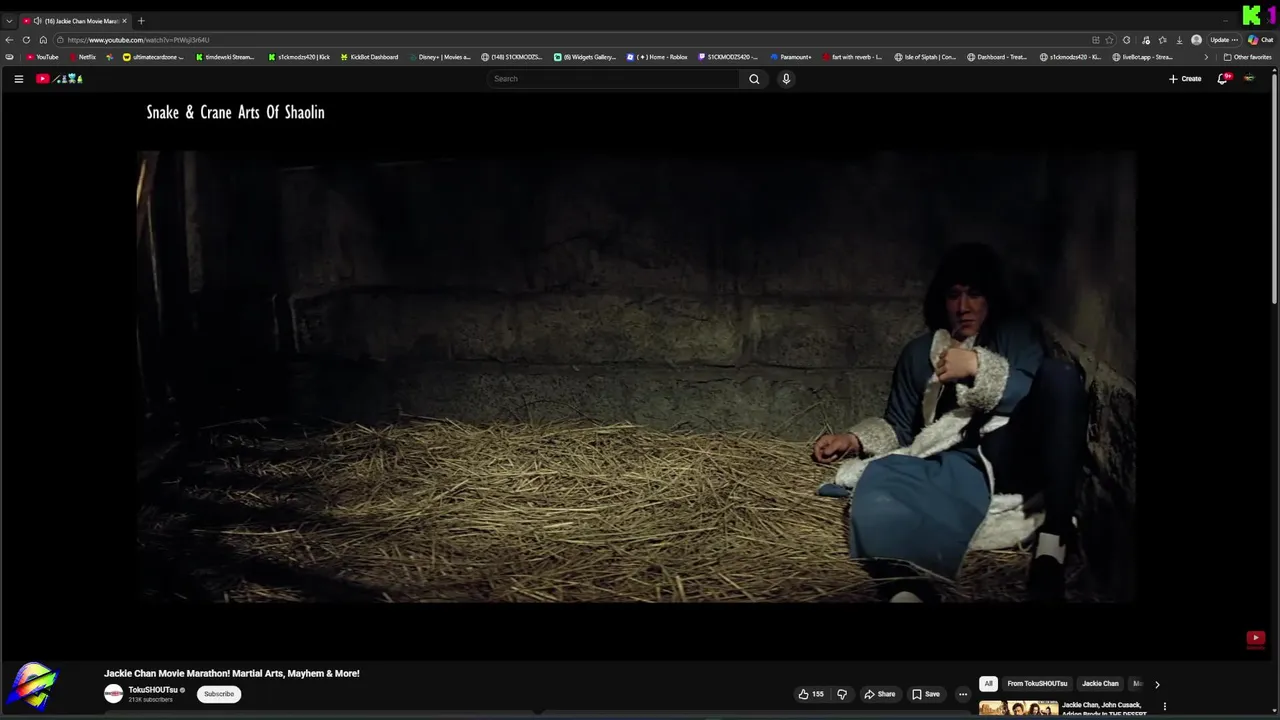Open the livebot.app bookmark

click(x=1142, y=57)
